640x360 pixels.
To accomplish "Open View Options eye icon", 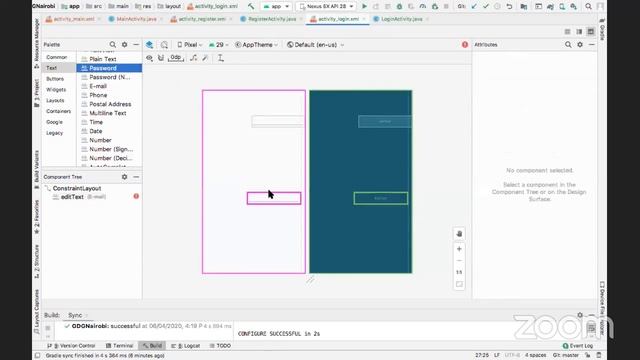I will pos(149,58).
